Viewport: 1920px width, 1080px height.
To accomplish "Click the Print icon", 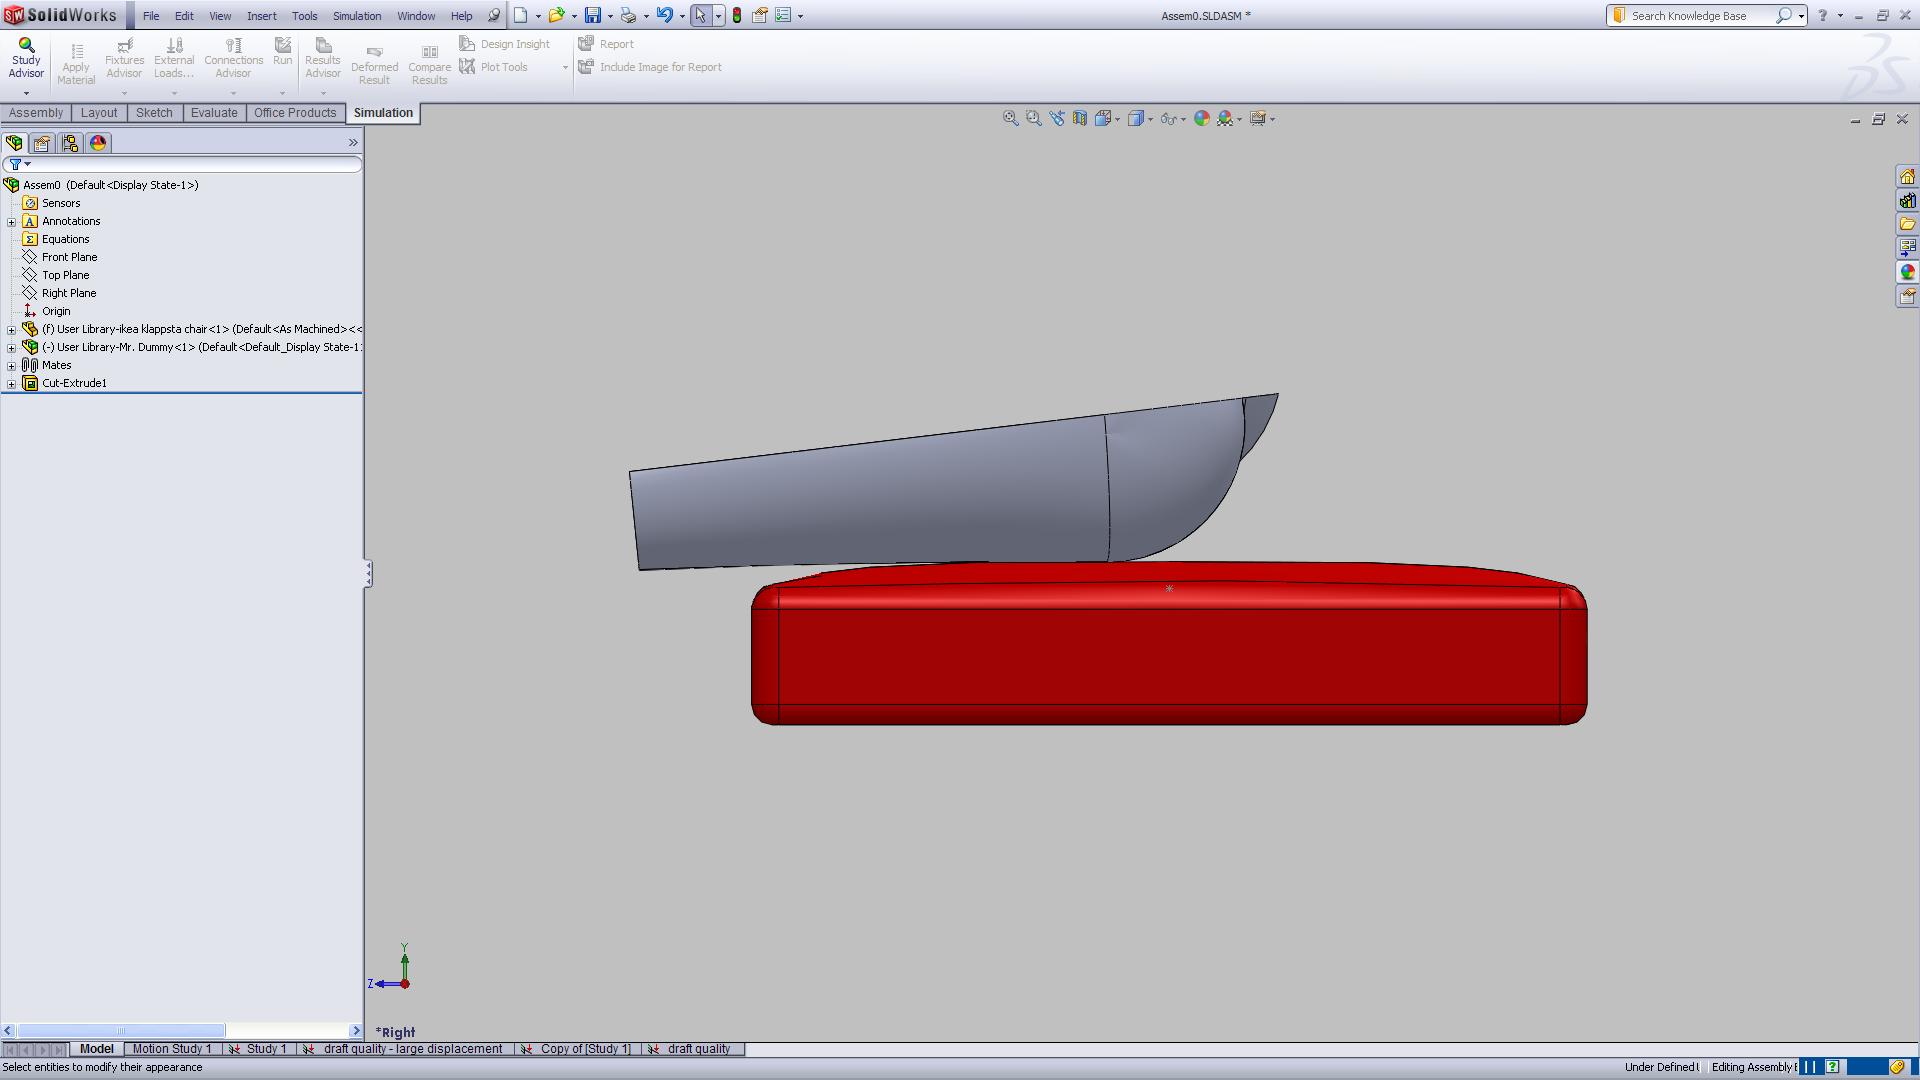I will click(628, 16).
